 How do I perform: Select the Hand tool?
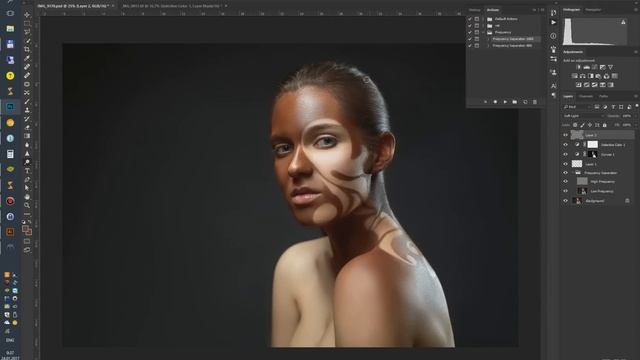tap(27, 197)
